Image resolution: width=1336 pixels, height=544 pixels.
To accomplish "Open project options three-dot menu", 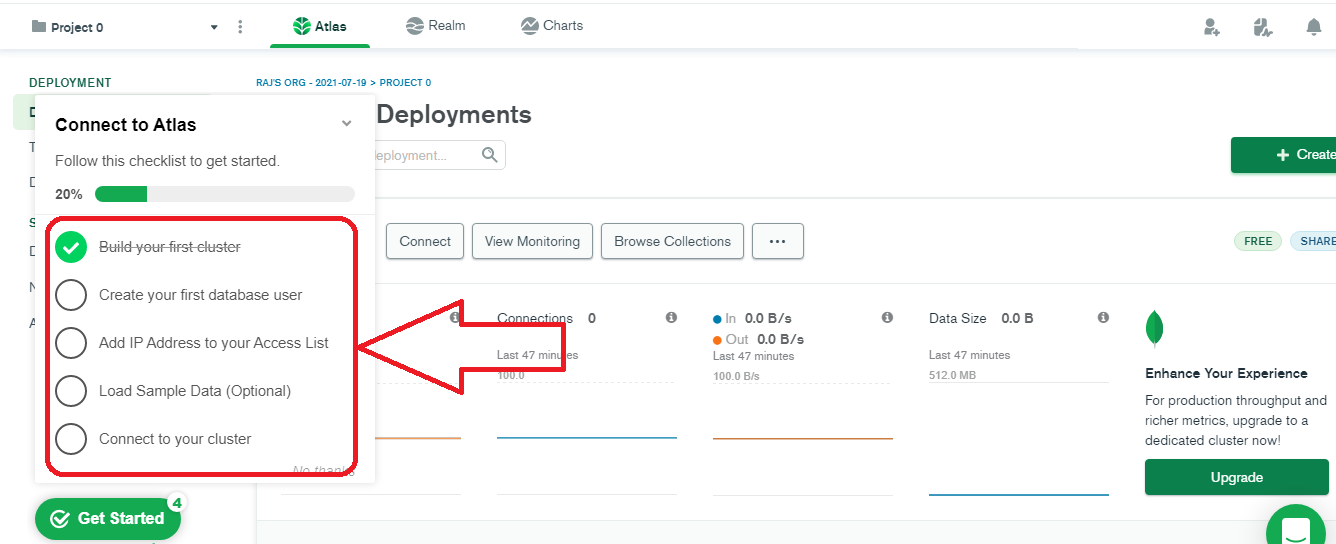I will coord(240,27).
